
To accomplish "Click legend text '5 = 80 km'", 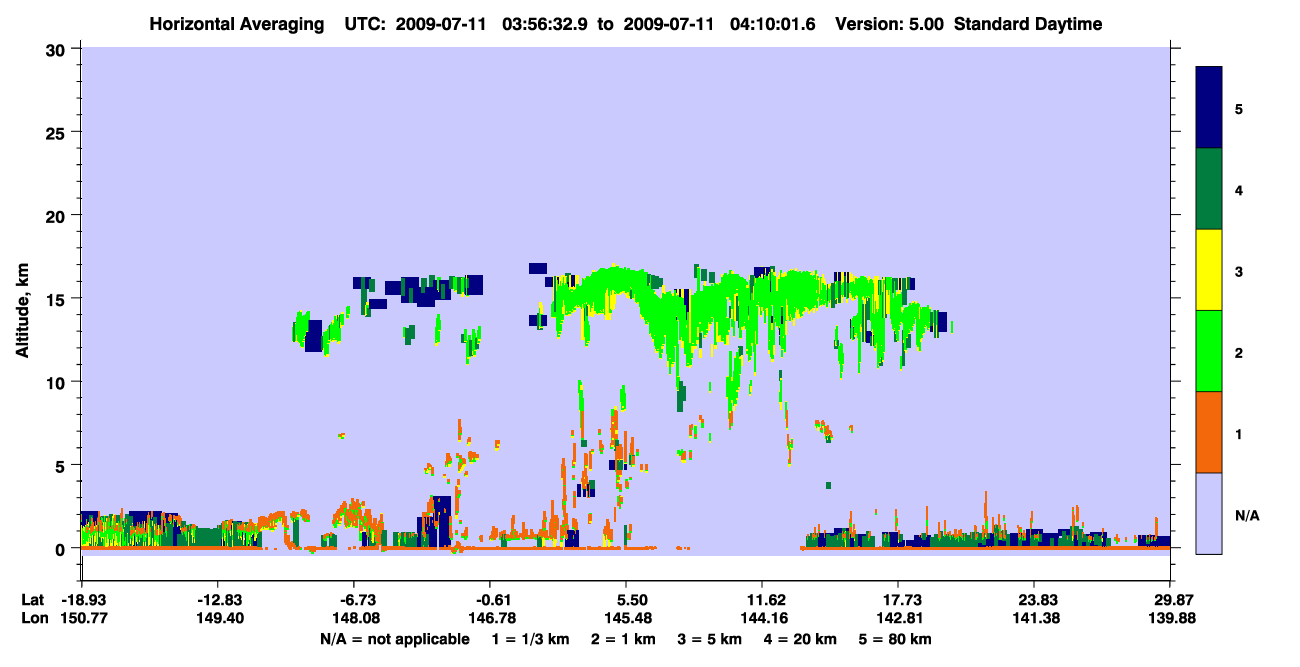I will point(896,639).
